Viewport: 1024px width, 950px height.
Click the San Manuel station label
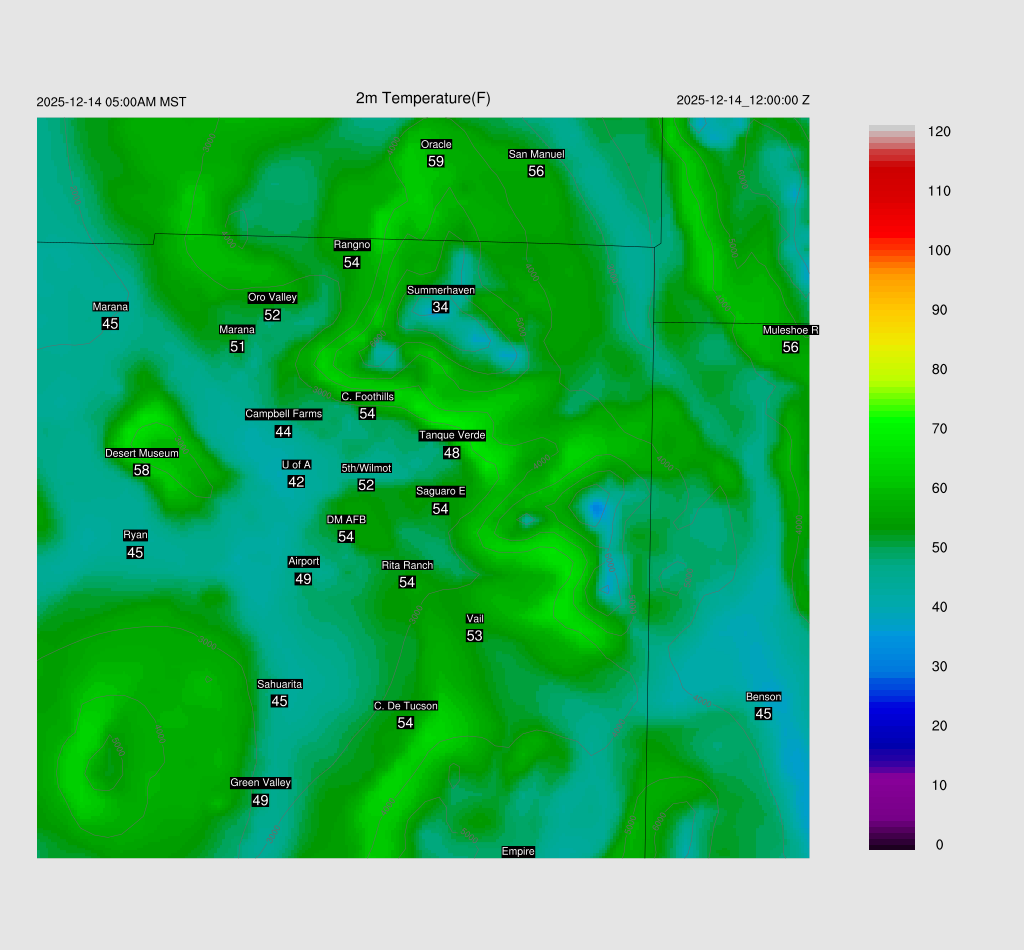pyautogui.click(x=536, y=154)
